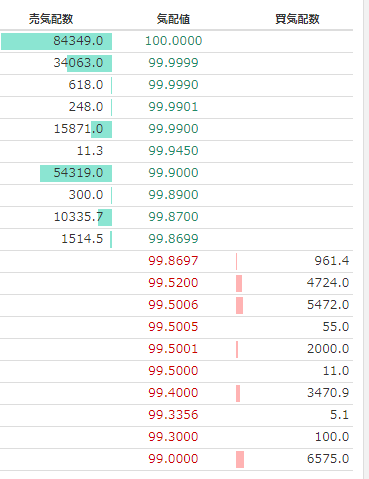The height and width of the screenshot is (479, 369).
Task: Select bid price 99.5005
Action: tap(174, 327)
